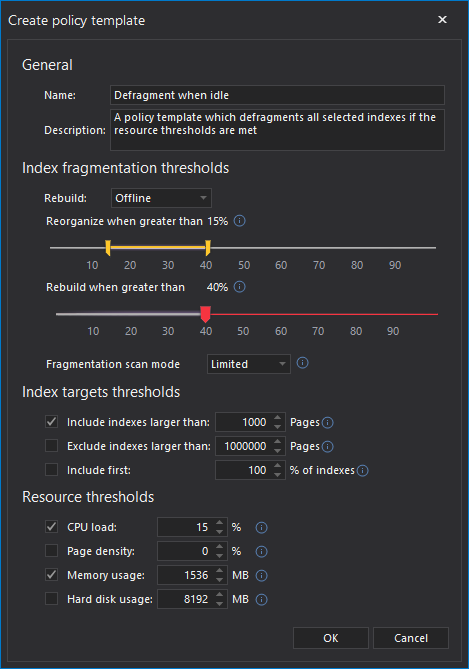This screenshot has height=669, width=469.
Task: Enable the Page density checkbox
Action: coord(52,551)
